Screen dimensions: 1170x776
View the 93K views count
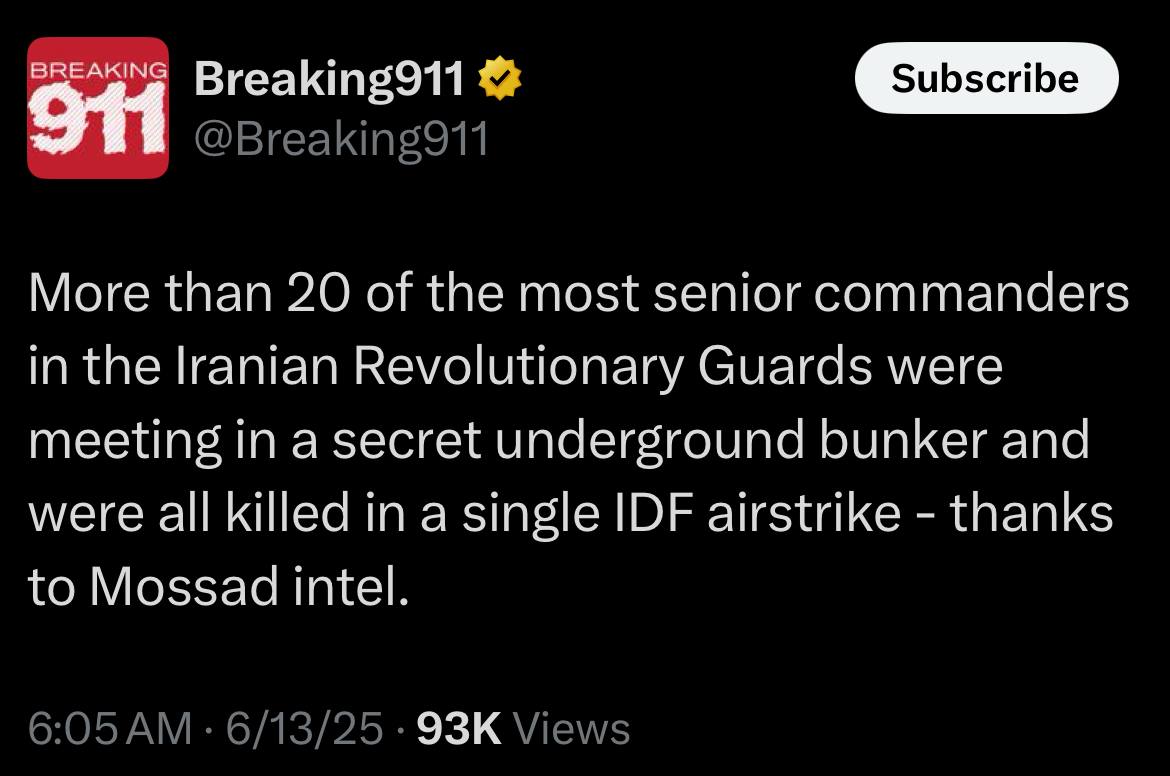click(458, 728)
